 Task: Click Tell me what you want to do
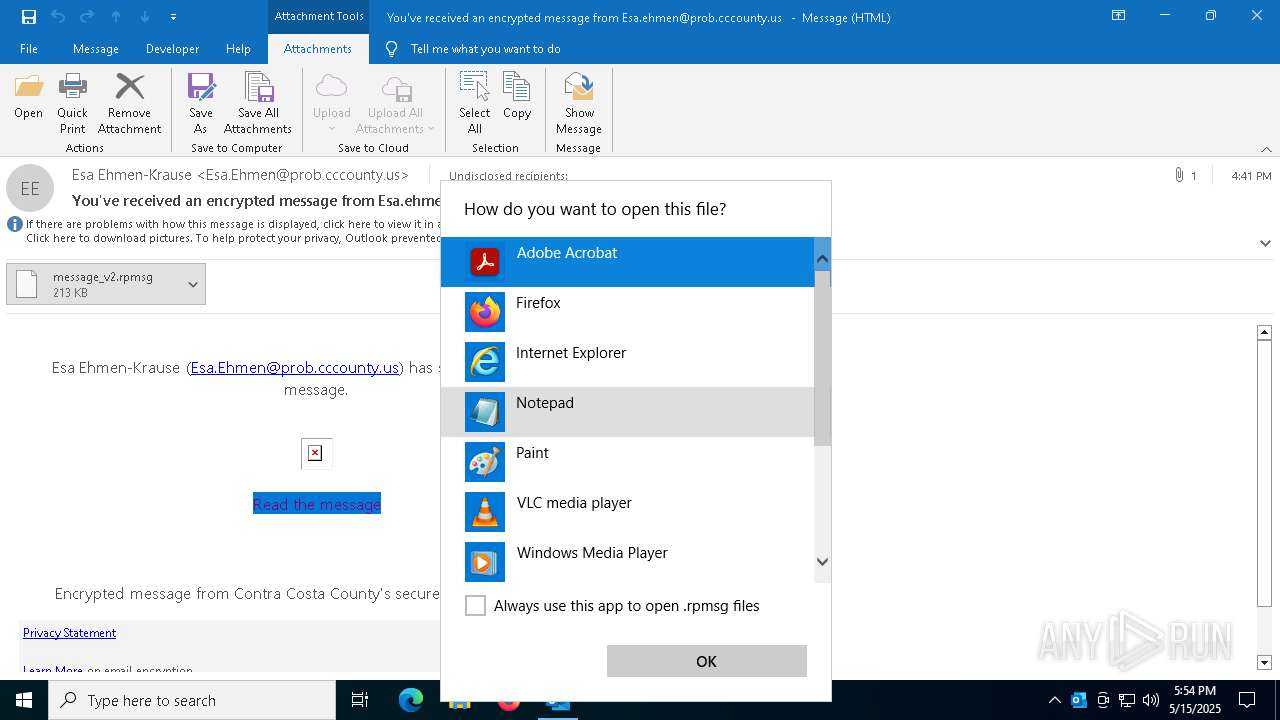(485, 49)
